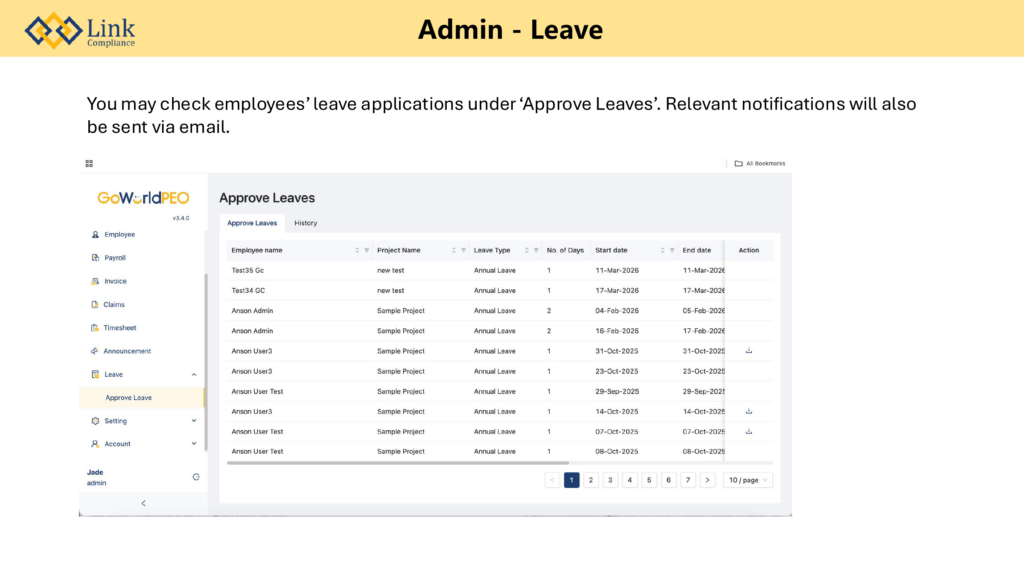The height and width of the screenshot is (576, 1024).
Task: Collapse the sidebar with the left arrow
Action: pyautogui.click(x=143, y=503)
